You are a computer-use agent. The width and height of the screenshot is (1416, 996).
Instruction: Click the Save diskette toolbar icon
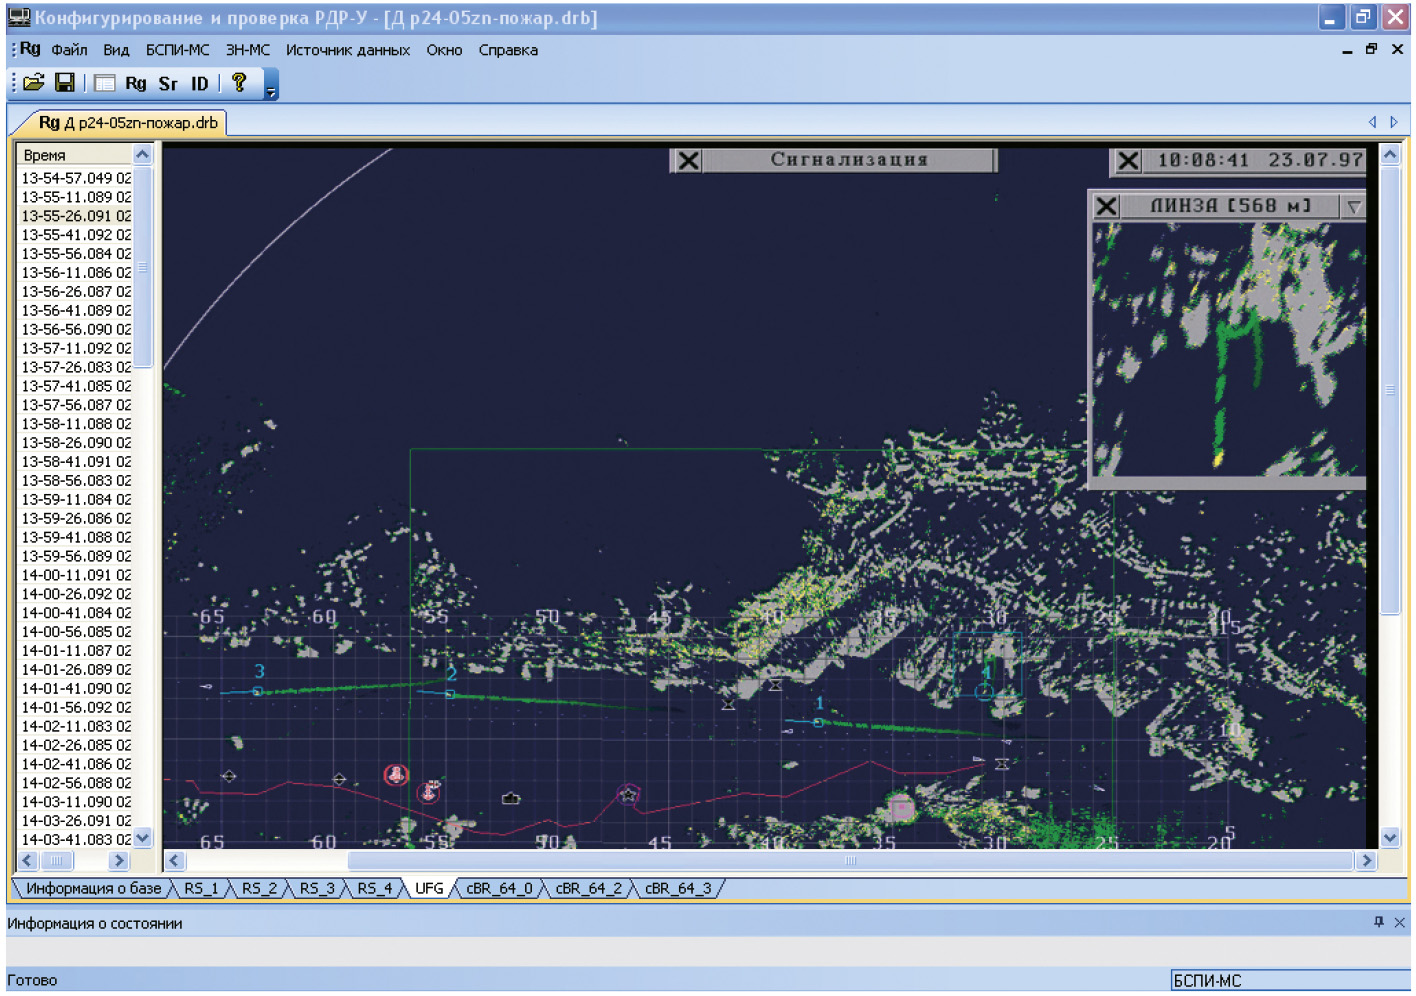(x=65, y=83)
